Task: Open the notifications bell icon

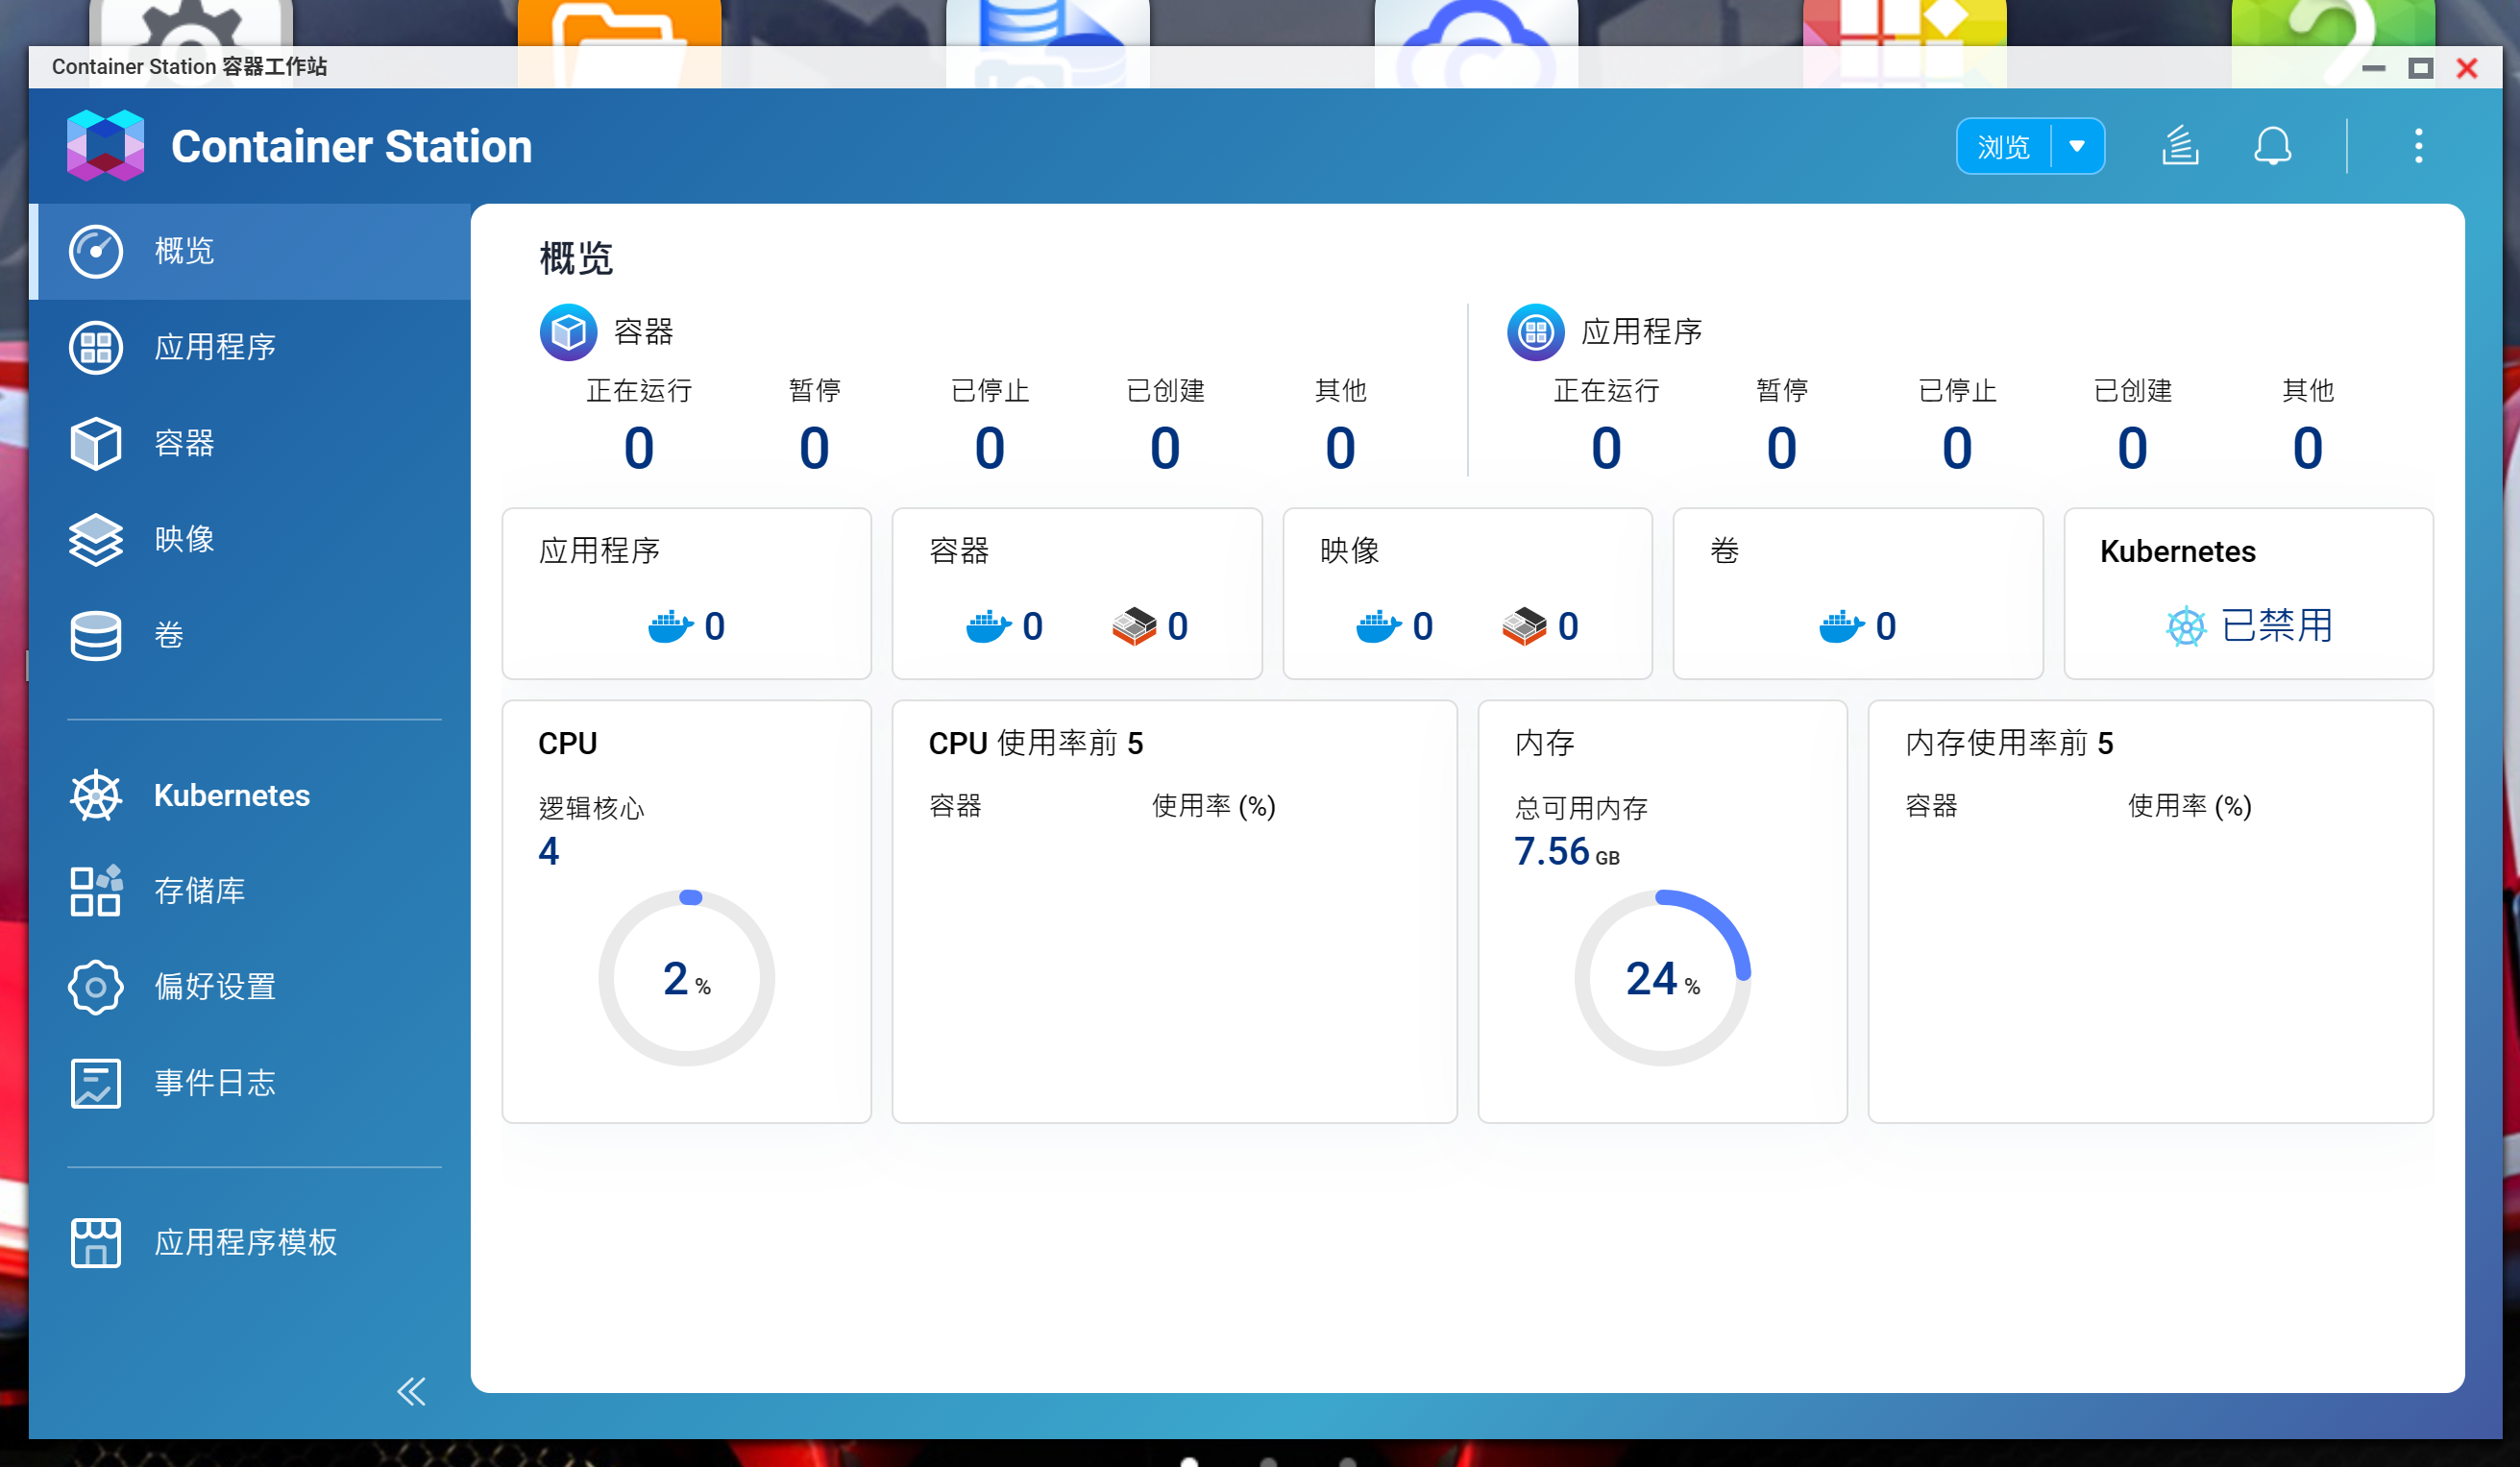Action: pyautogui.click(x=2272, y=146)
